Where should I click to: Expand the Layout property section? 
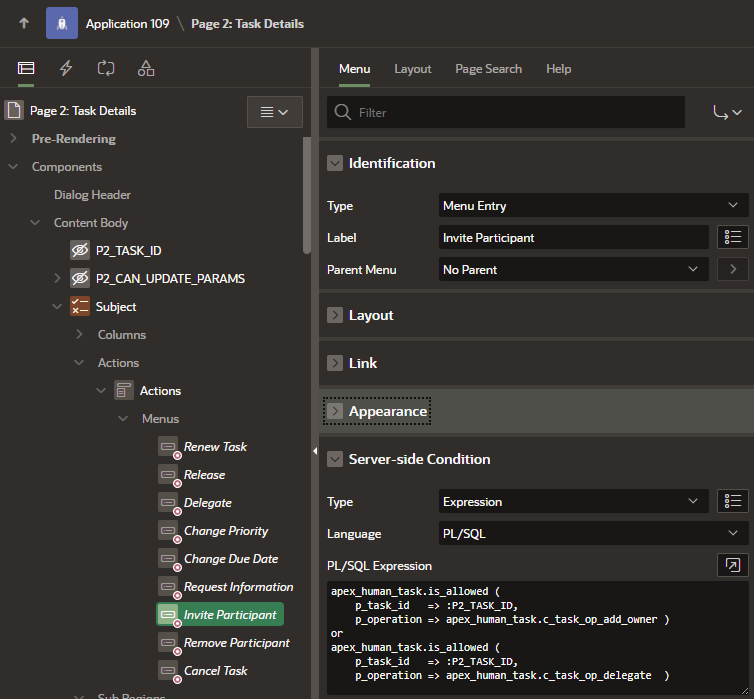(335, 315)
